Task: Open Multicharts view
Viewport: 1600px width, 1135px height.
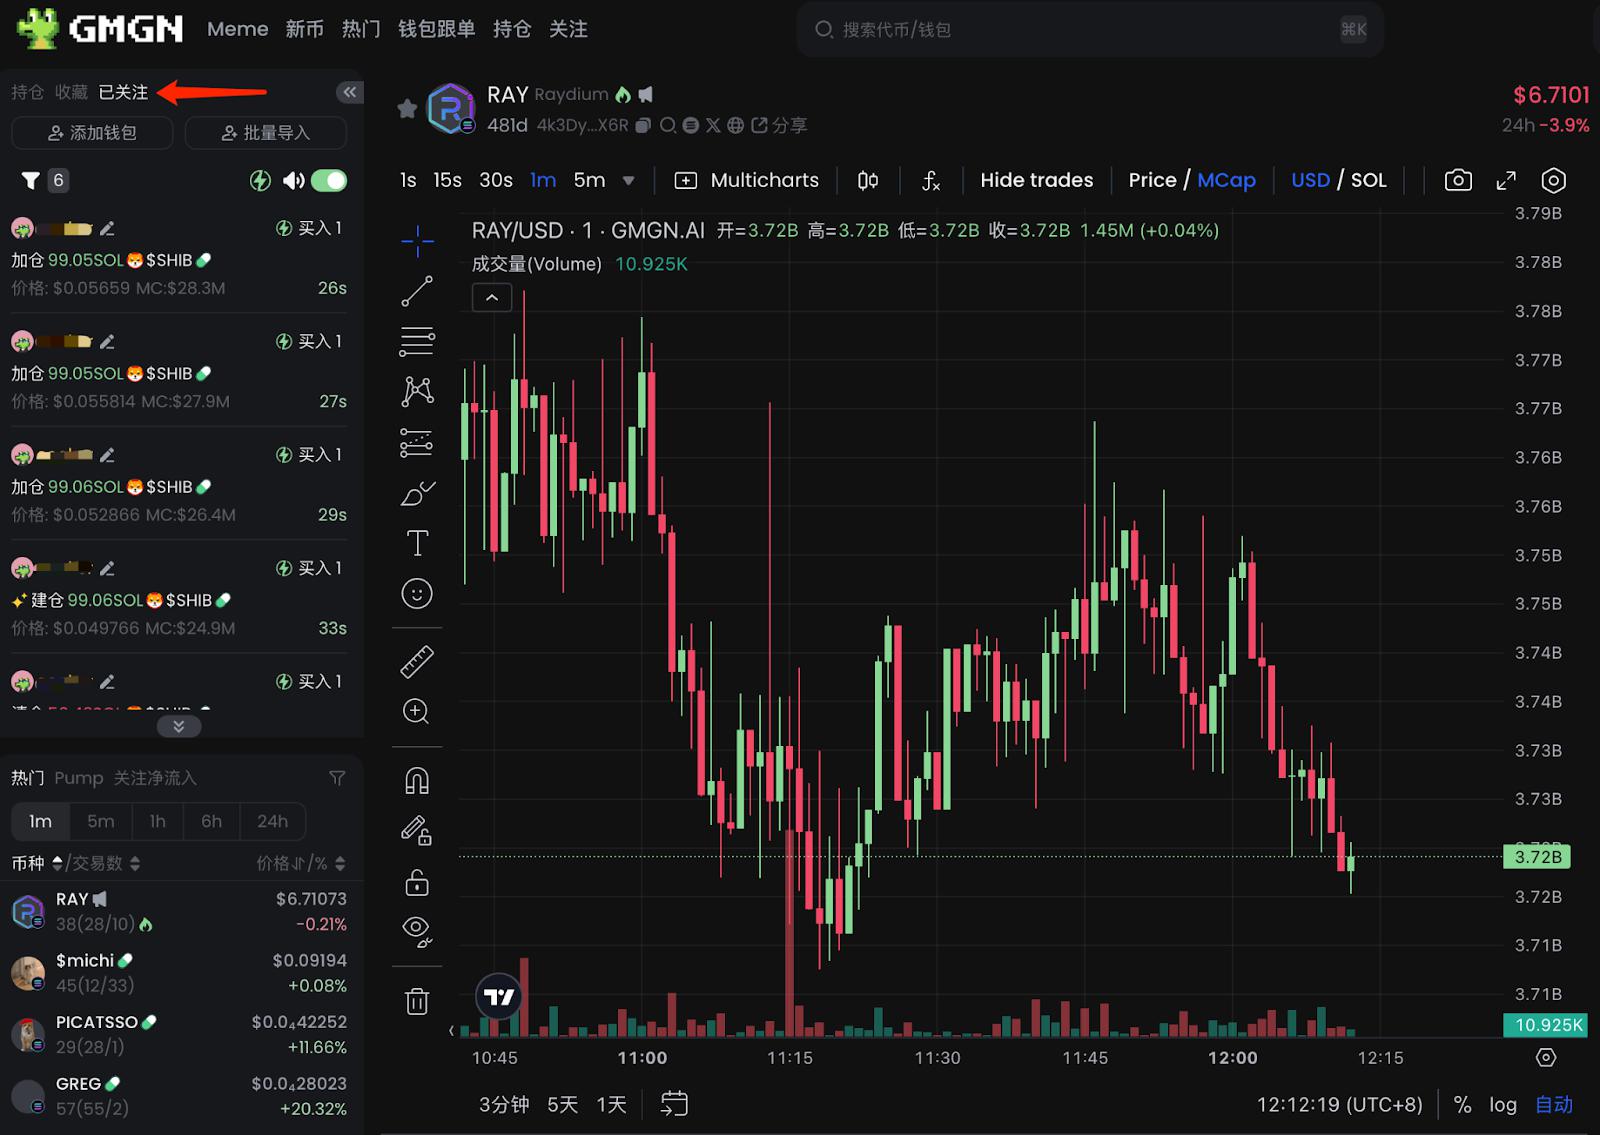Action: tap(747, 180)
